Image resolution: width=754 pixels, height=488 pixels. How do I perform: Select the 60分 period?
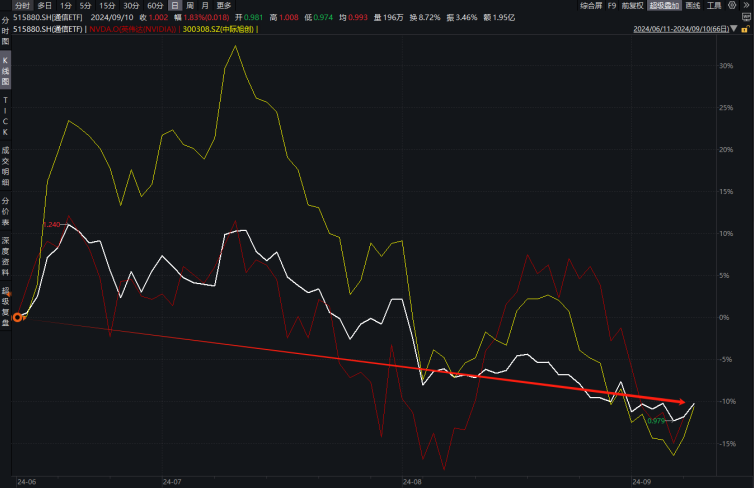pyautogui.click(x=155, y=6)
